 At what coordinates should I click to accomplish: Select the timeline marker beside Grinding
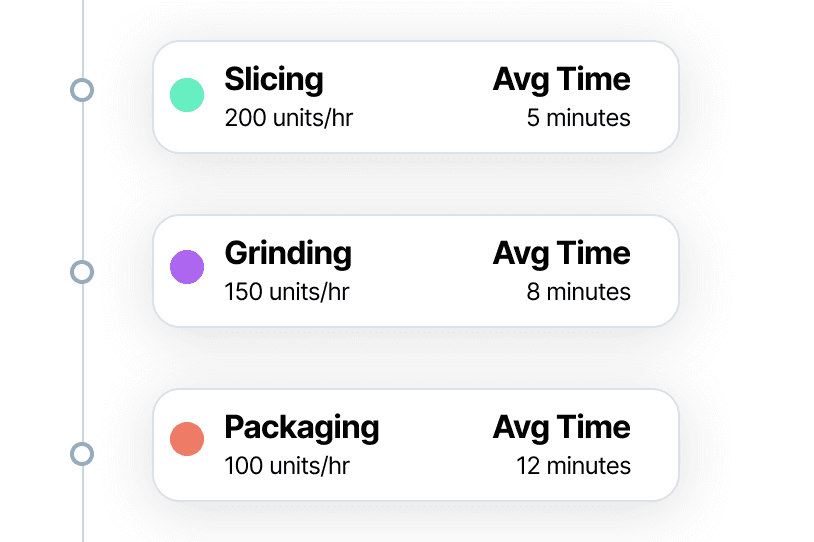click(x=82, y=272)
